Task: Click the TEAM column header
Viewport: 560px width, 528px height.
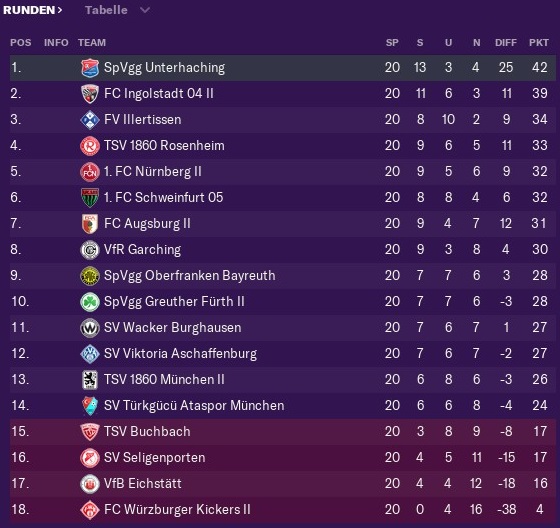Action: 92,43
